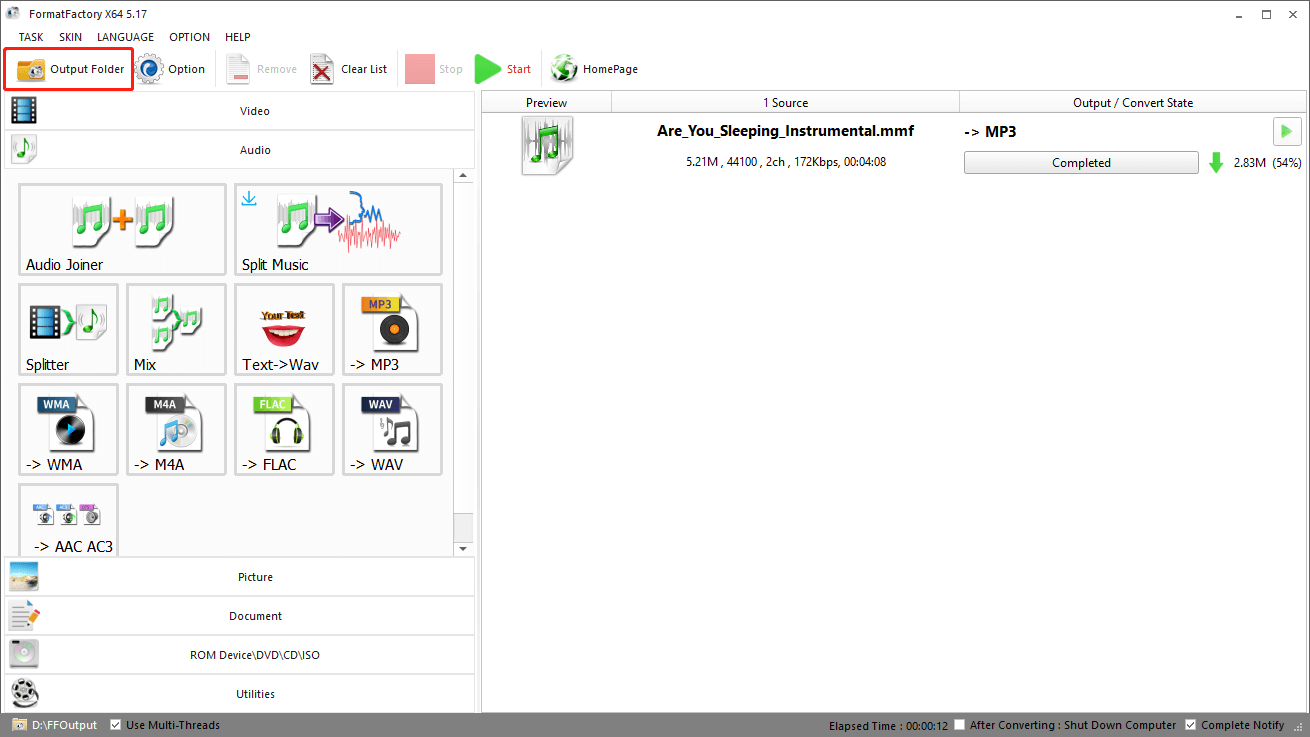Play the converted MP3 output
This screenshot has height=737, width=1310.
(x=1286, y=131)
